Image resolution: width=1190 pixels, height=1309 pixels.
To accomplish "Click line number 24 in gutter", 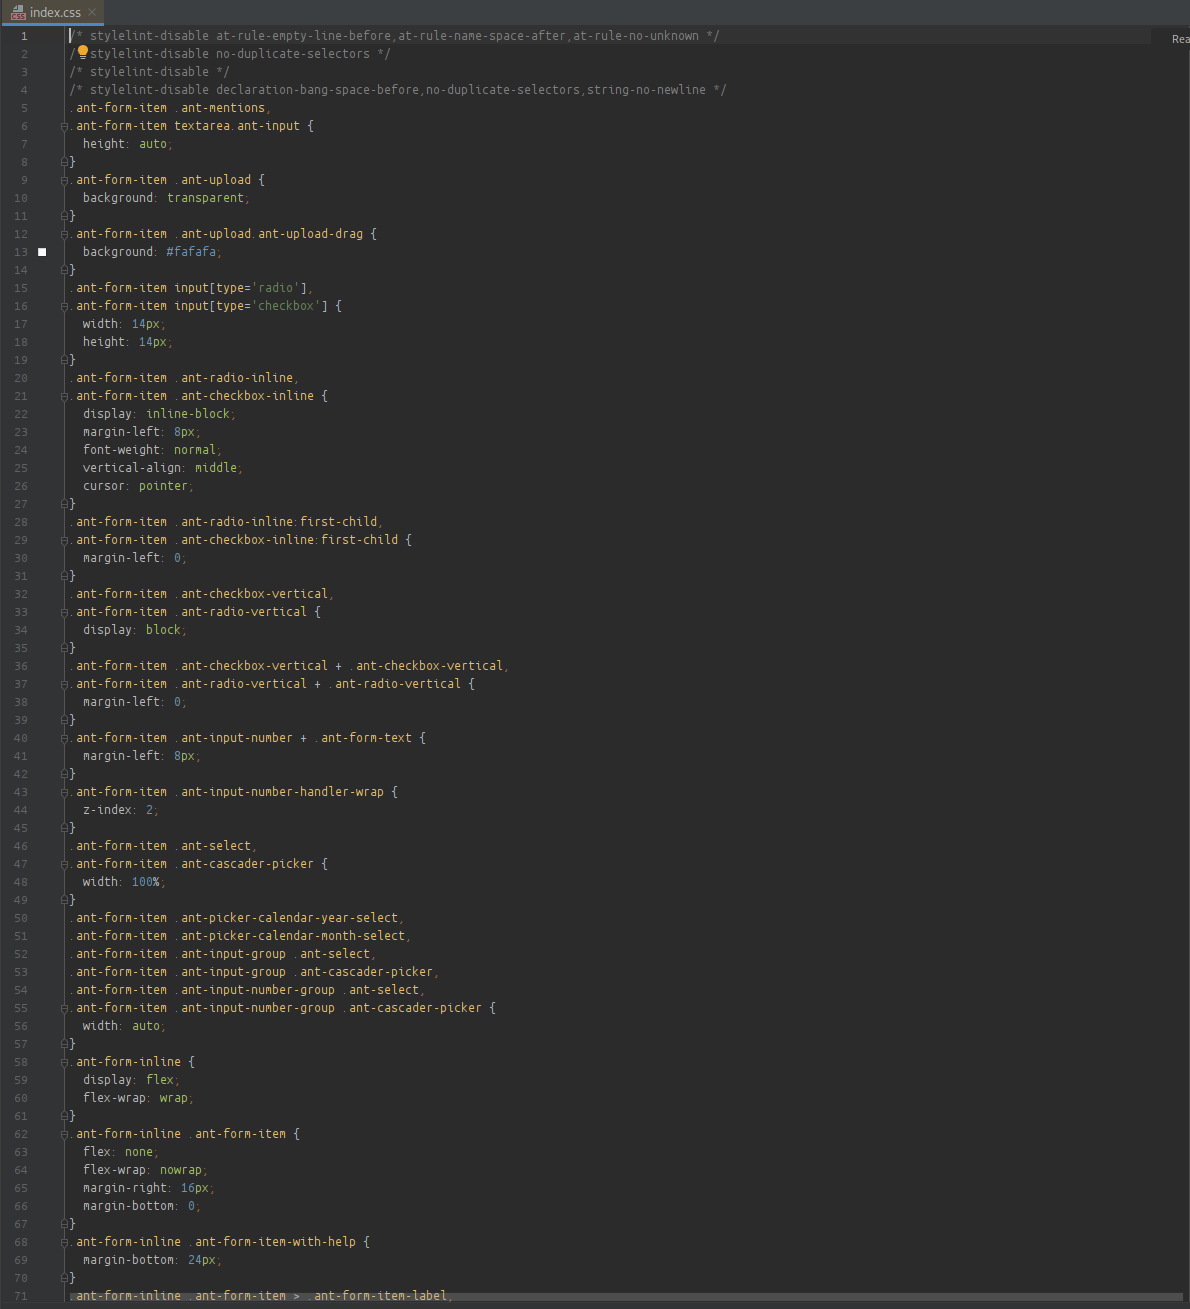I will click(21, 450).
